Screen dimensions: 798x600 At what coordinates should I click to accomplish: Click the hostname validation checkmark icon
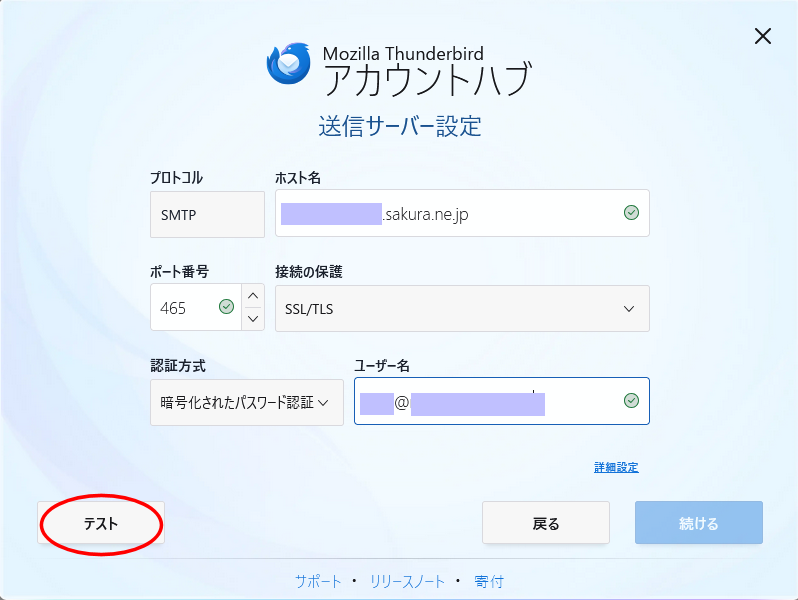pyautogui.click(x=631, y=212)
